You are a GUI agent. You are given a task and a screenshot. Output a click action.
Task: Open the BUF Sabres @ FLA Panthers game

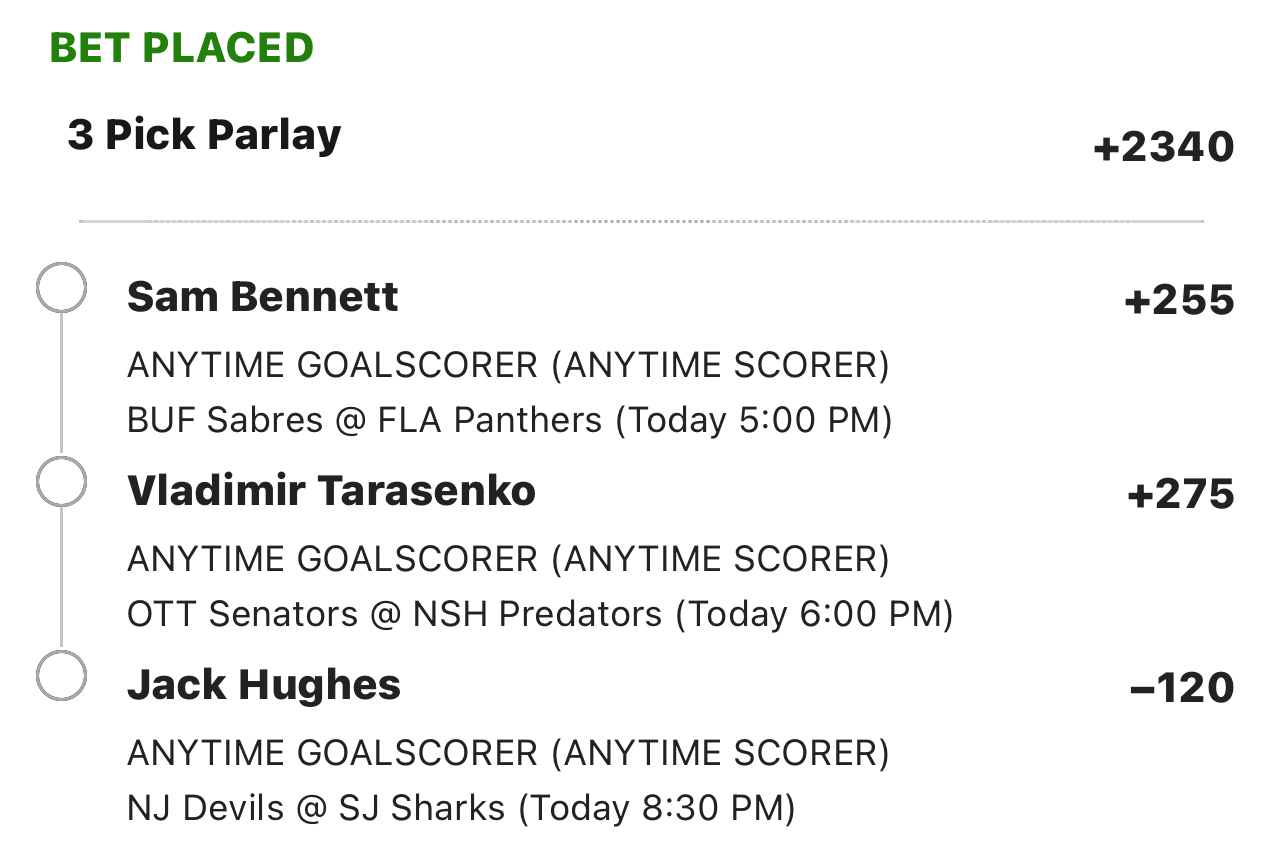point(509,420)
